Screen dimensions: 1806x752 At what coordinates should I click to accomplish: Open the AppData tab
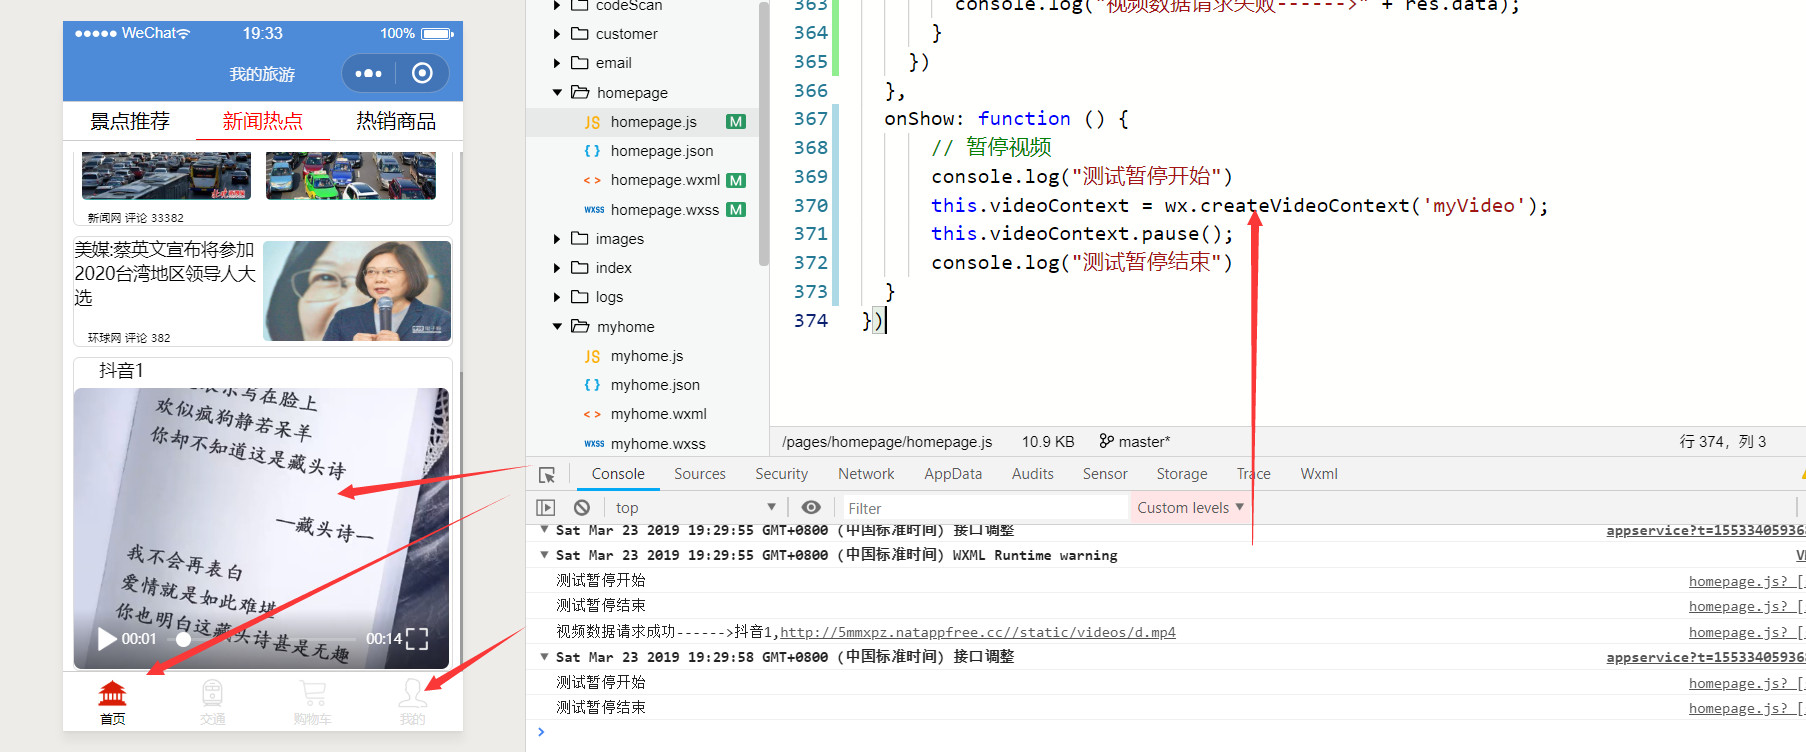click(953, 474)
